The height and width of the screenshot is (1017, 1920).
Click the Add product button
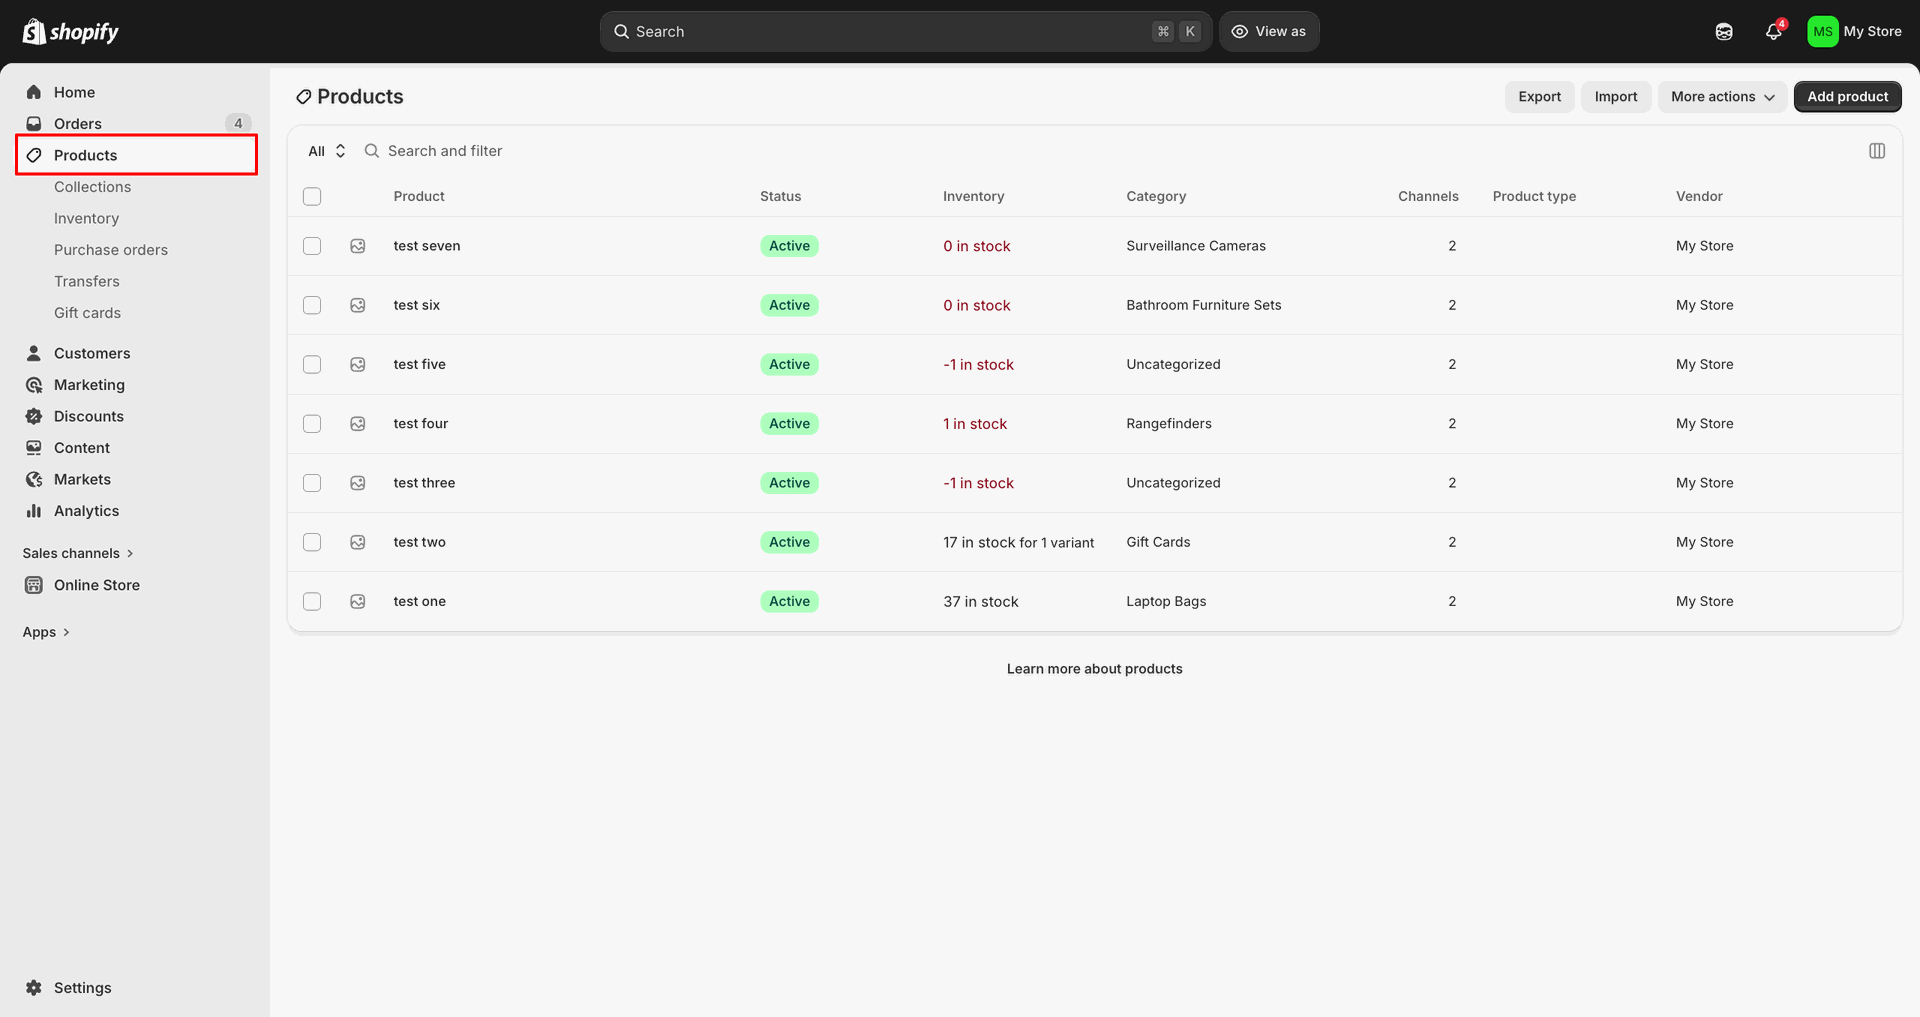1847,97
